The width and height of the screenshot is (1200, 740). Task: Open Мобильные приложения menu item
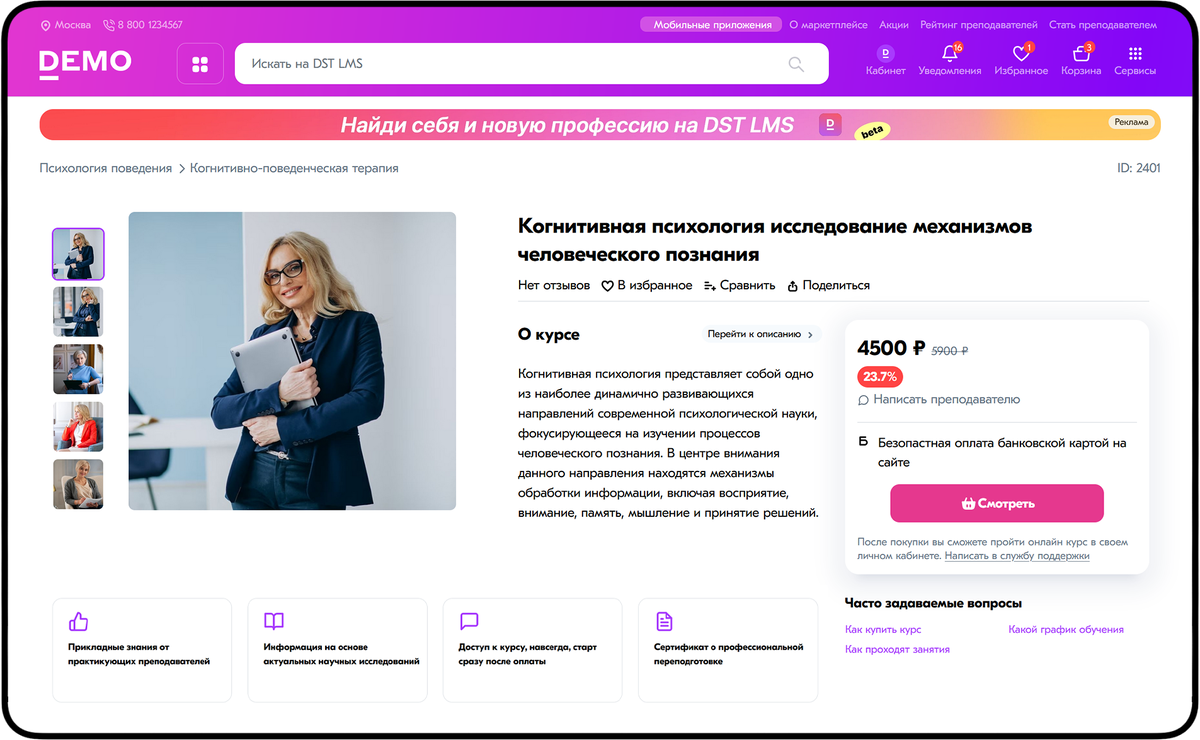[713, 25]
